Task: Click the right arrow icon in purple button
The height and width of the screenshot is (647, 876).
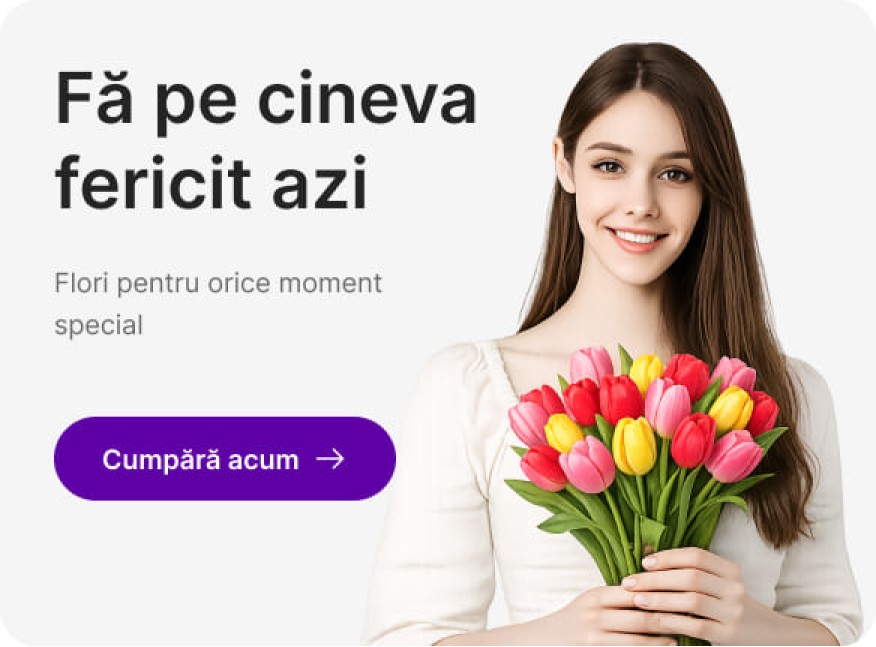Action: coord(330,459)
